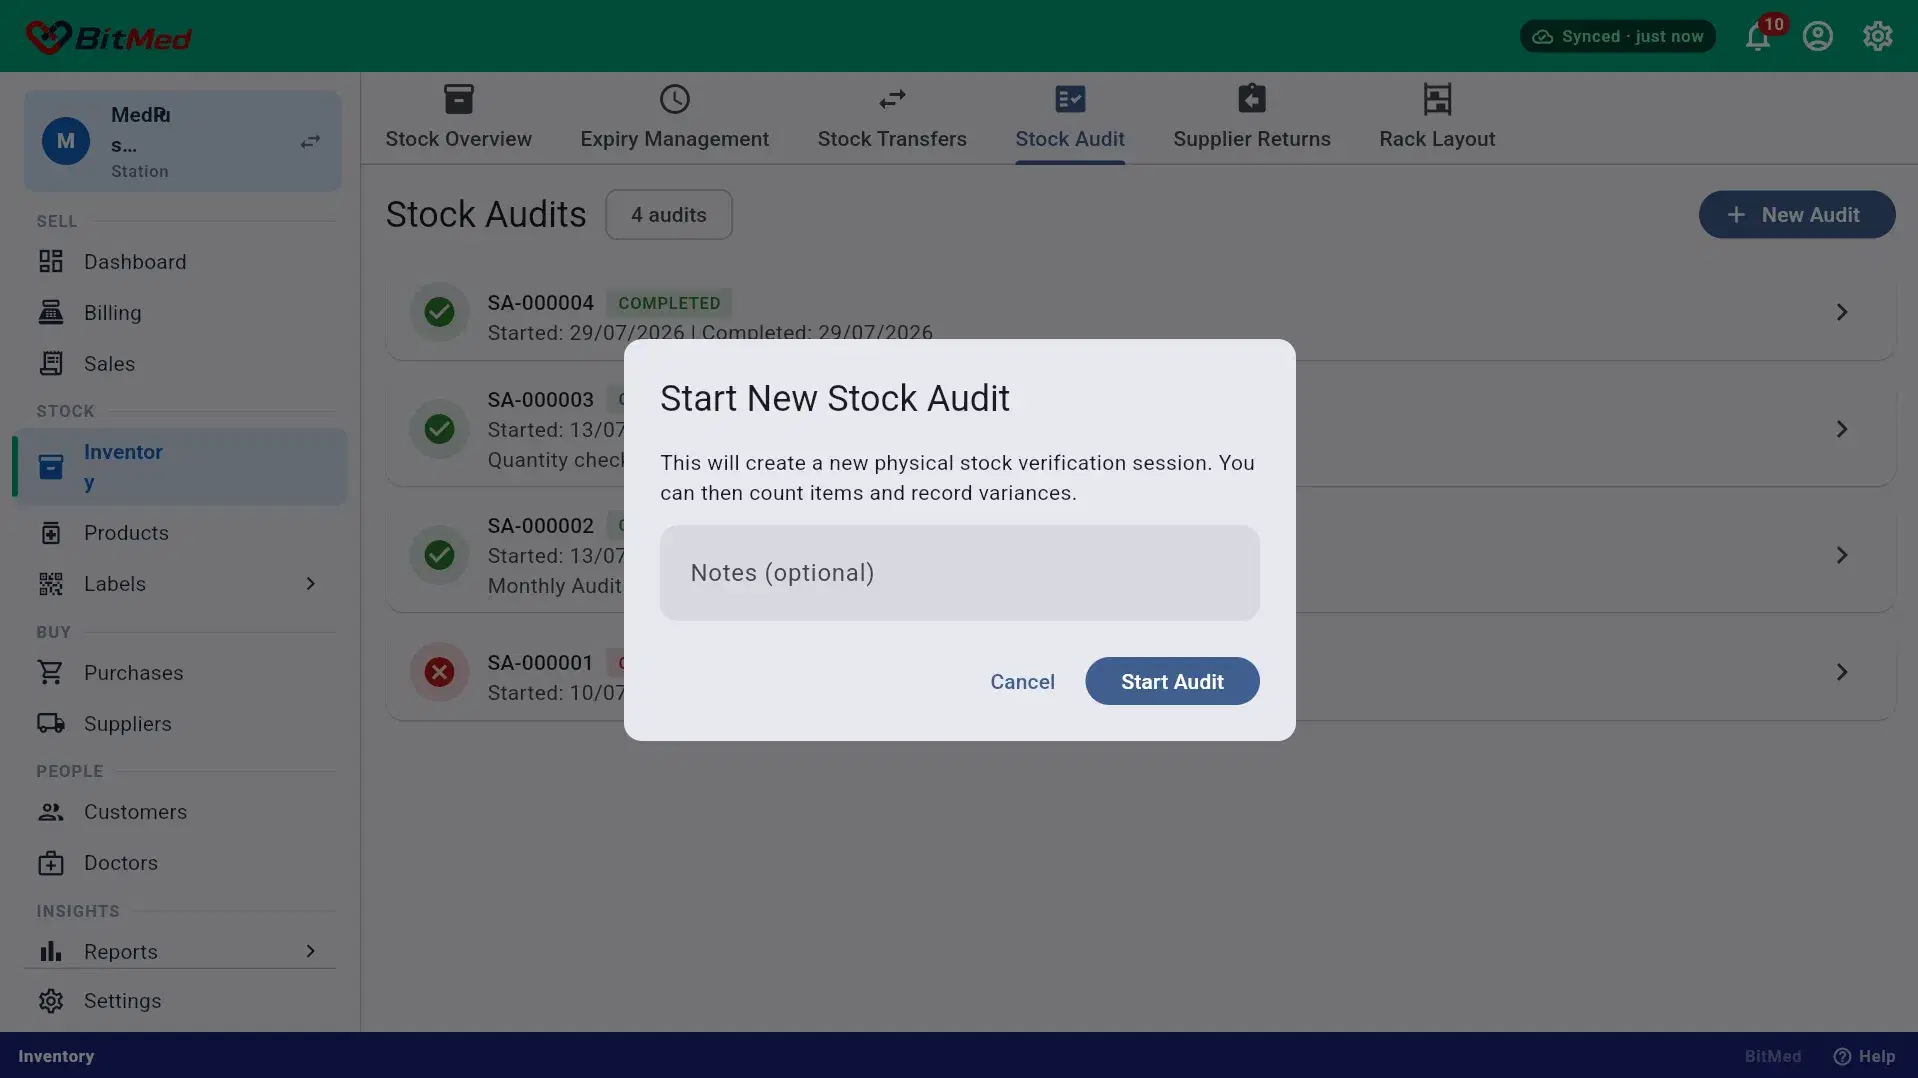Open notifications bell with 10 badge
This screenshot has width=1918, height=1078.
click(x=1758, y=37)
